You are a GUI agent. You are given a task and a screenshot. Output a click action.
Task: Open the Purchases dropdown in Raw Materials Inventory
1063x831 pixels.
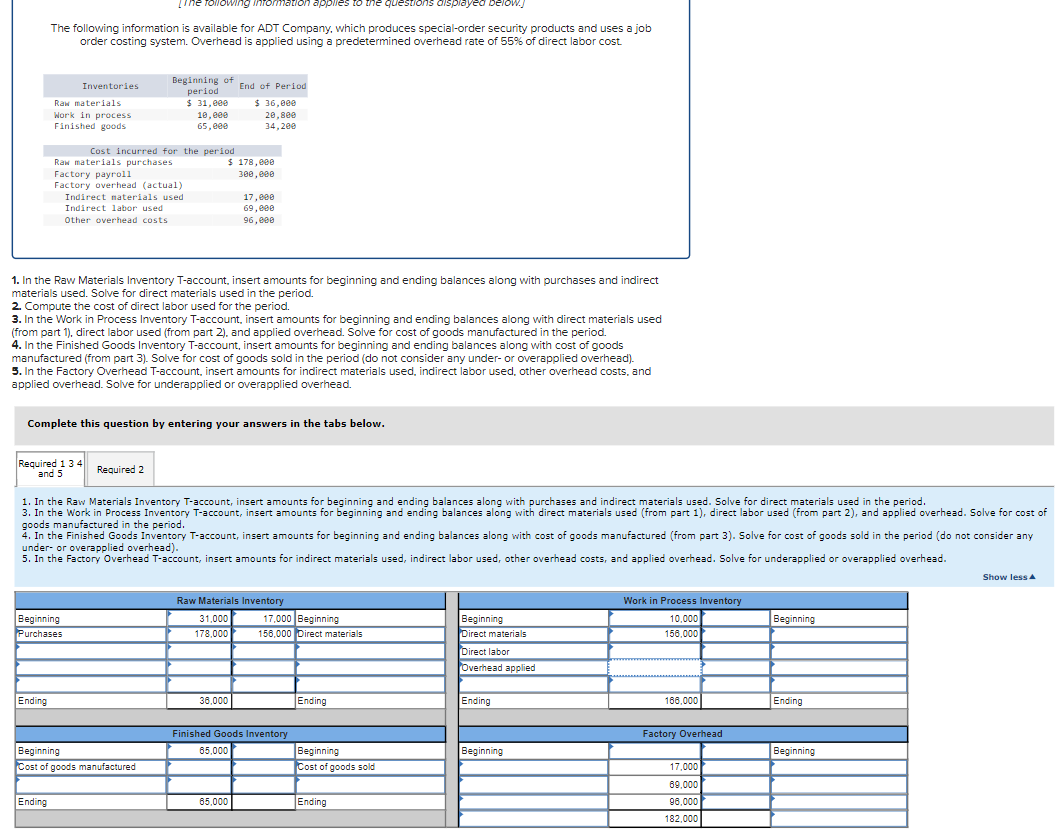point(91,634)
